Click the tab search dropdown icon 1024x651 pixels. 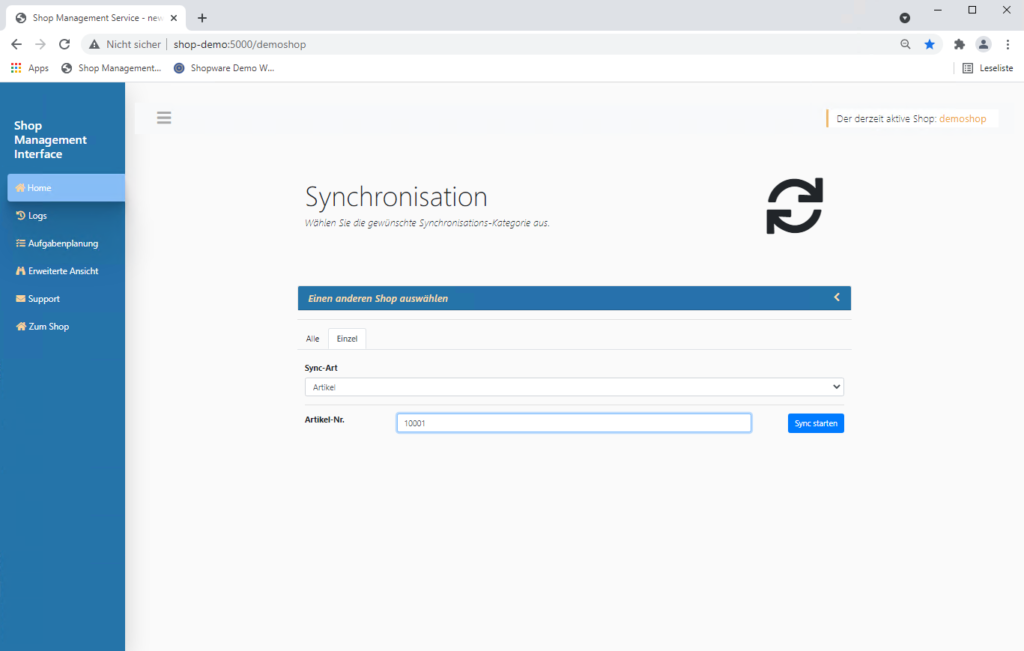coord(904,18)
